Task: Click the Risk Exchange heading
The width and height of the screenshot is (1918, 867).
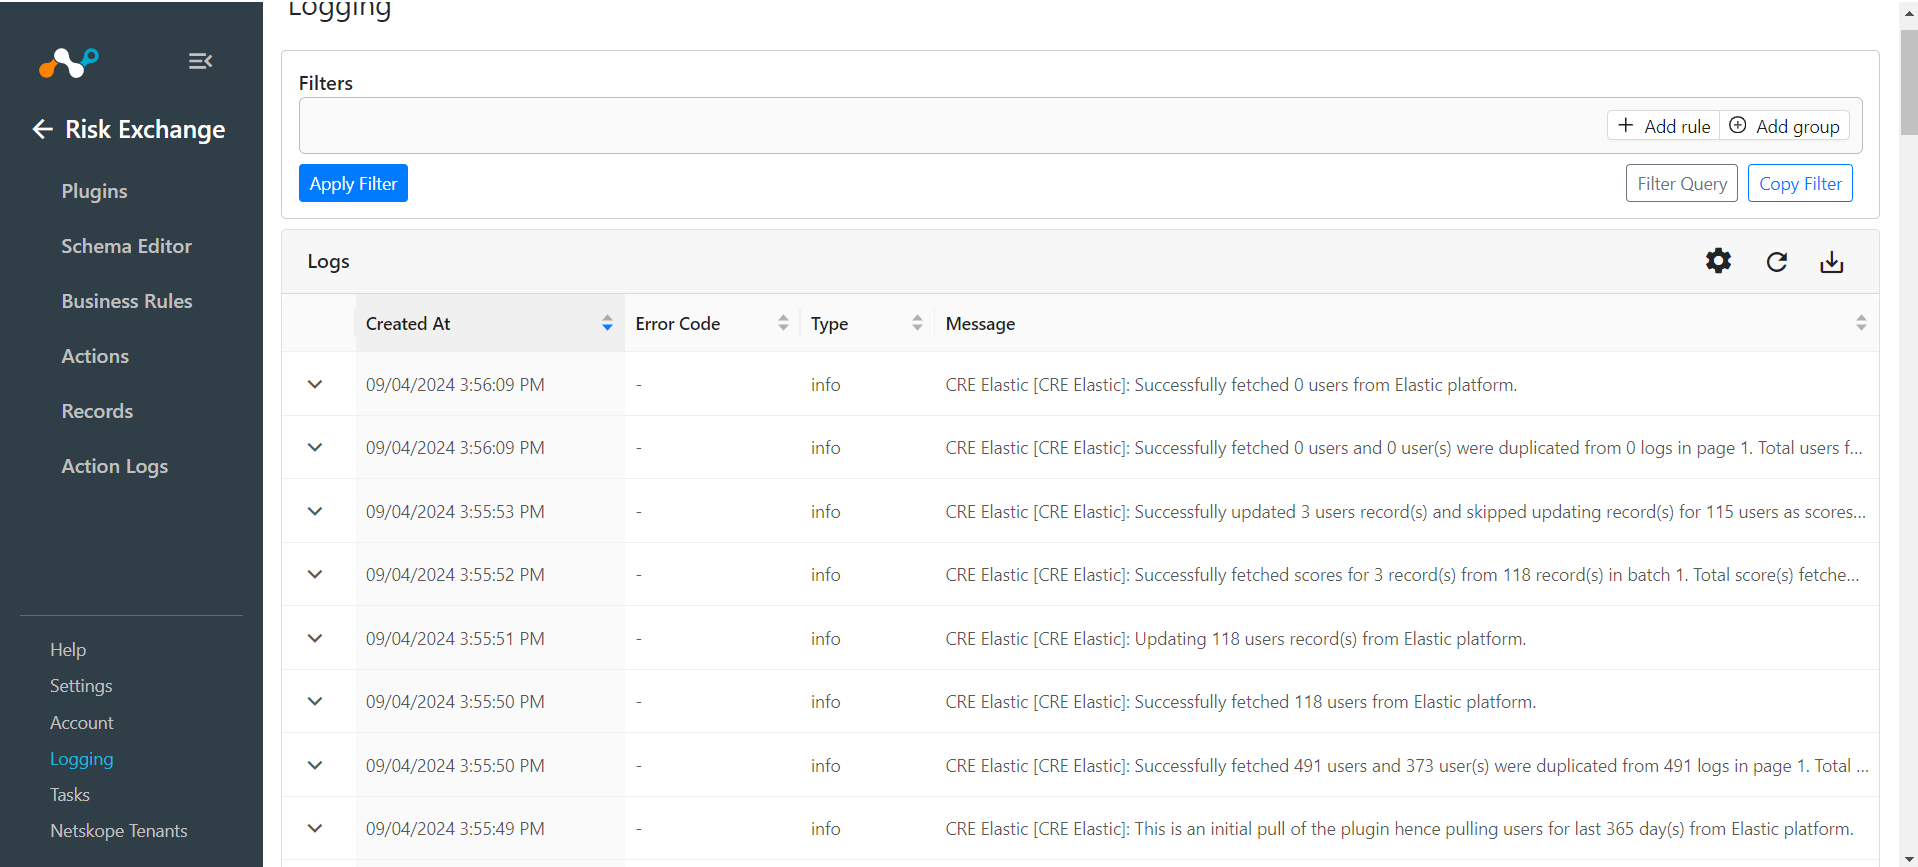Action: point(145,129)
